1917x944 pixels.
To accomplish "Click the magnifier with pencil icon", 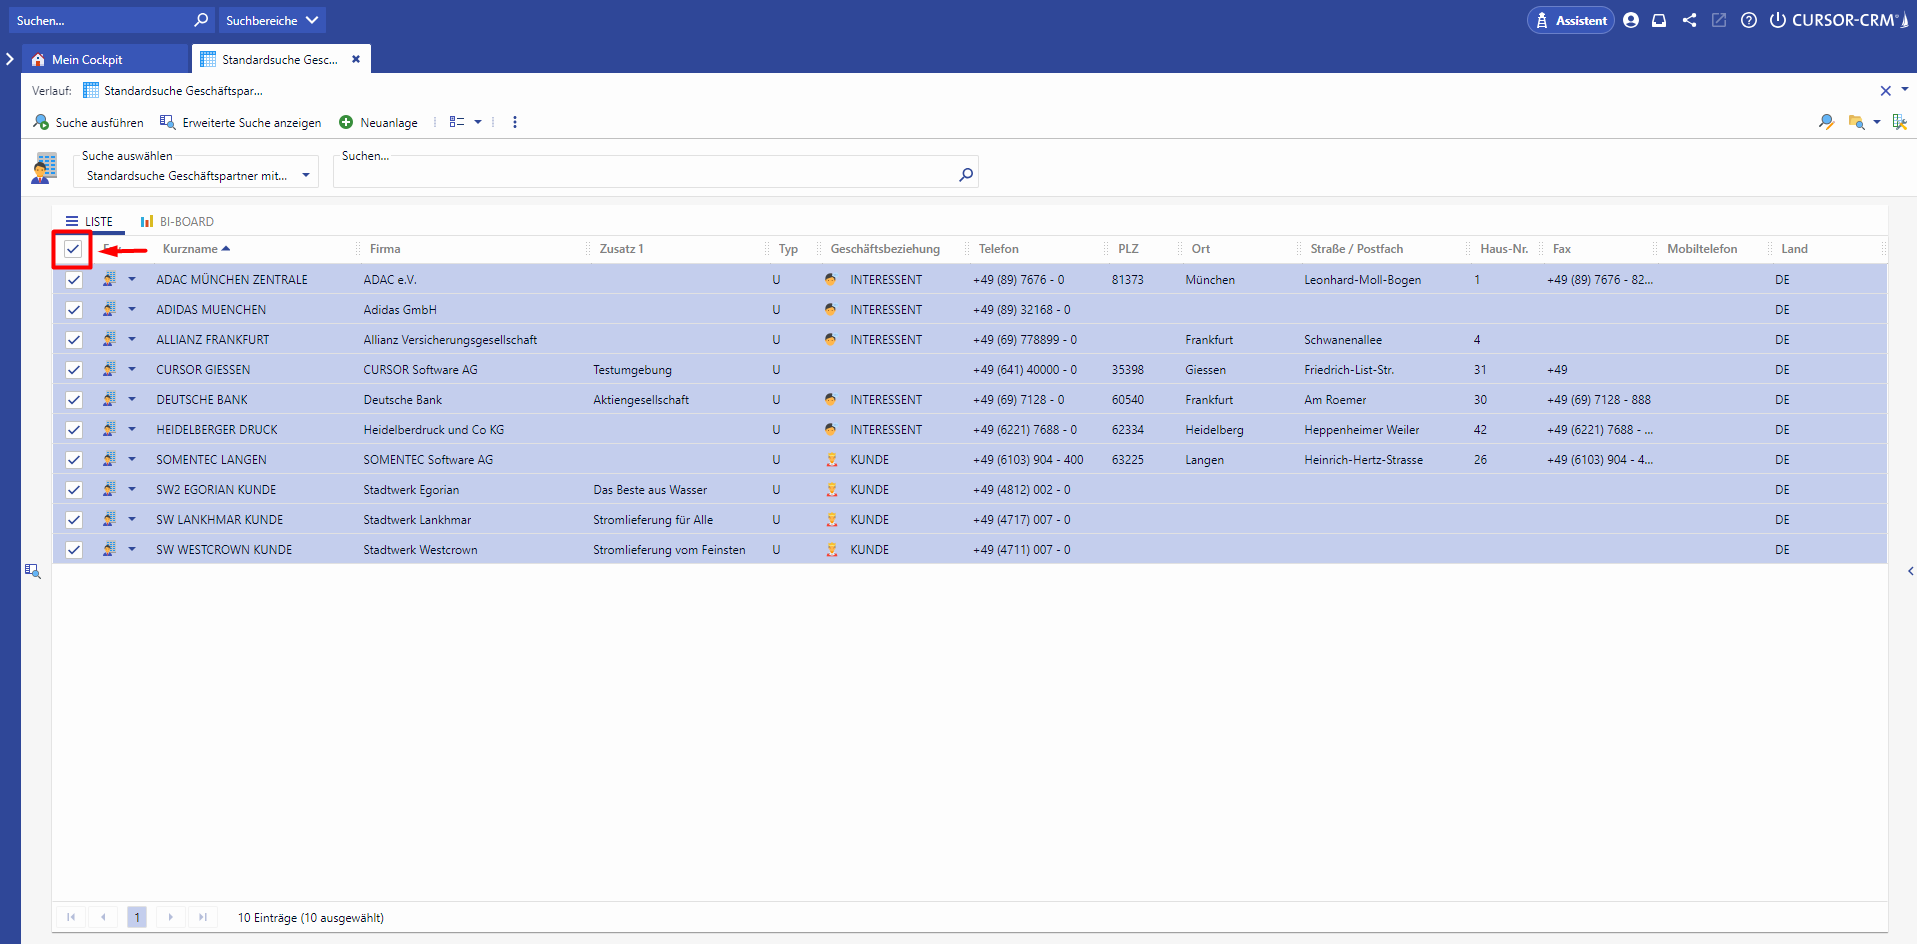I will pos(1826,122).
